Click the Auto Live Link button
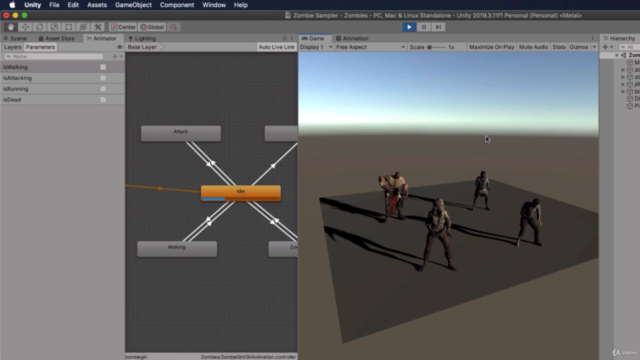Screen dimensions: 640x360 pyautogui.click(x=276, y=47)
